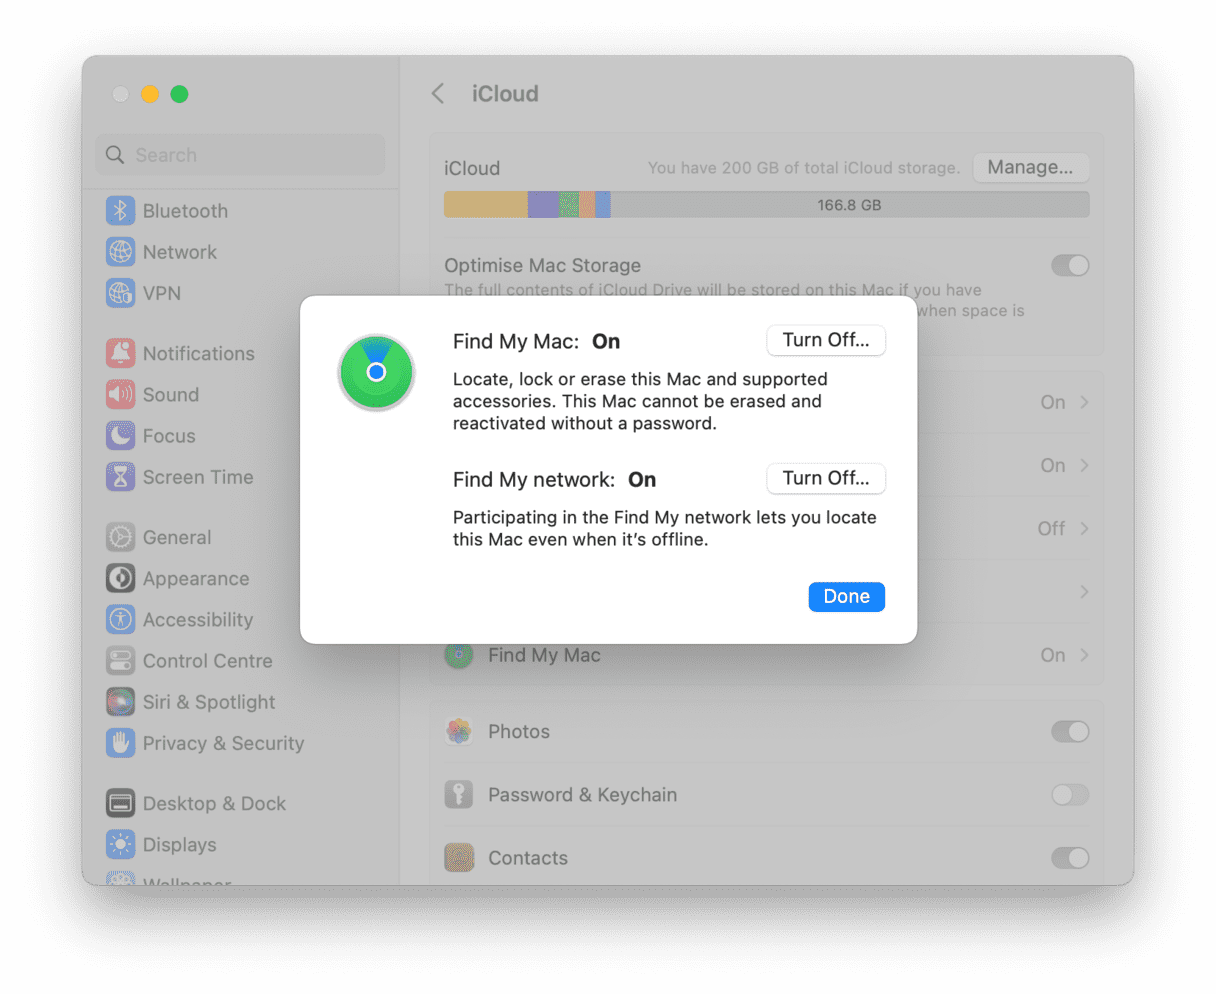Click the Find My network description text
The width and height of the screenshot is (1216, 994).
[x=664, y=528]
